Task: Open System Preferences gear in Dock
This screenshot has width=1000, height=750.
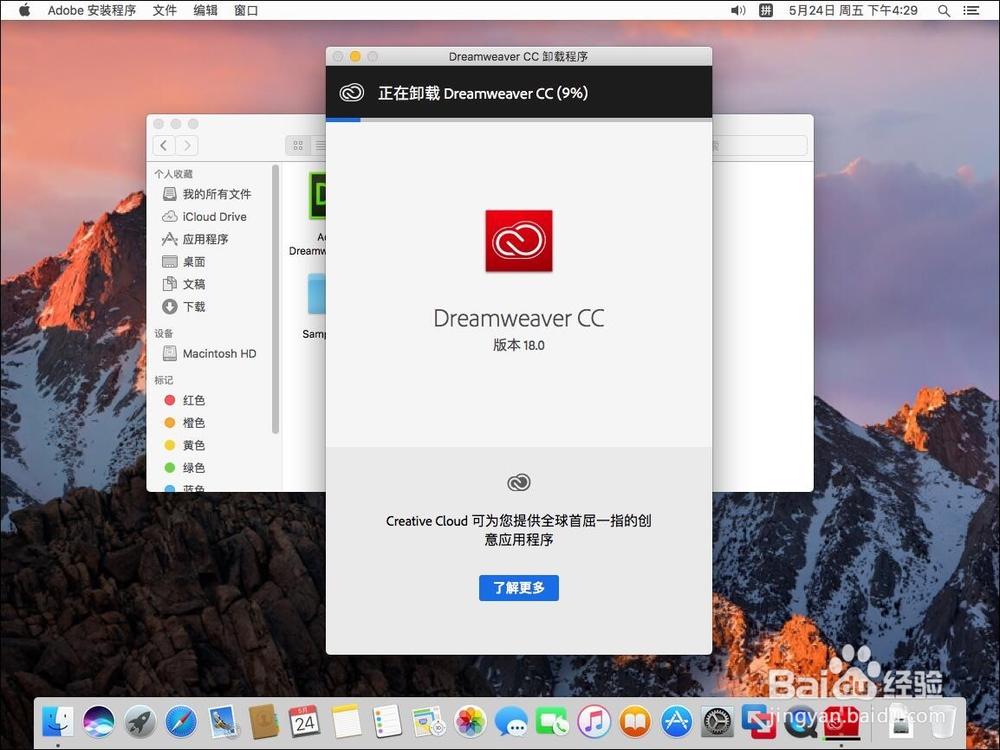Action: tap(717, 722)
